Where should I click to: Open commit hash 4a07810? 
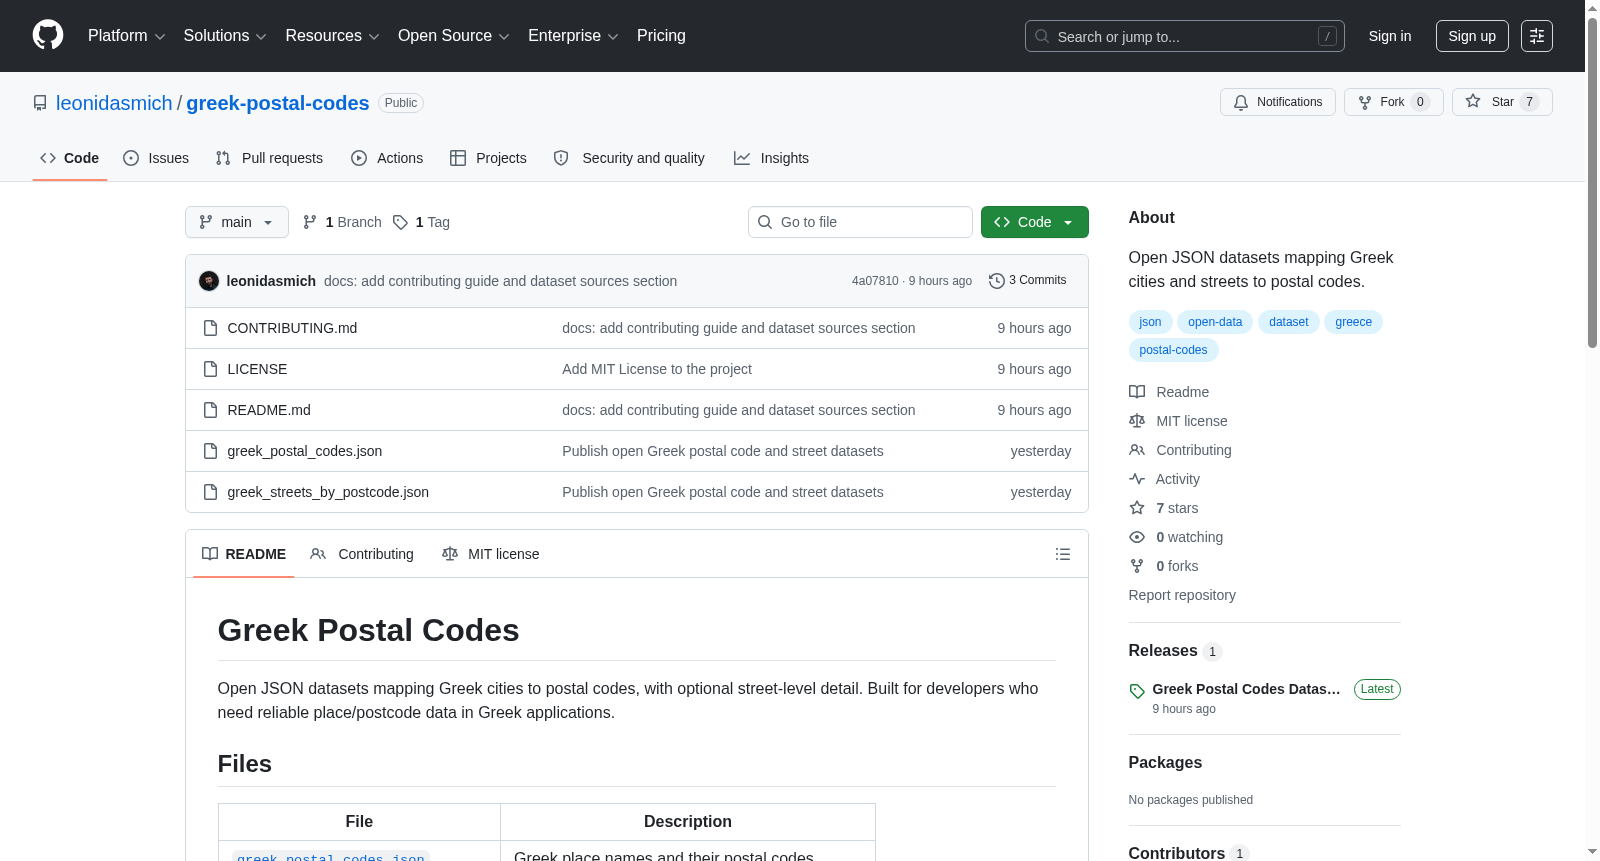click(x=875, y=281)
